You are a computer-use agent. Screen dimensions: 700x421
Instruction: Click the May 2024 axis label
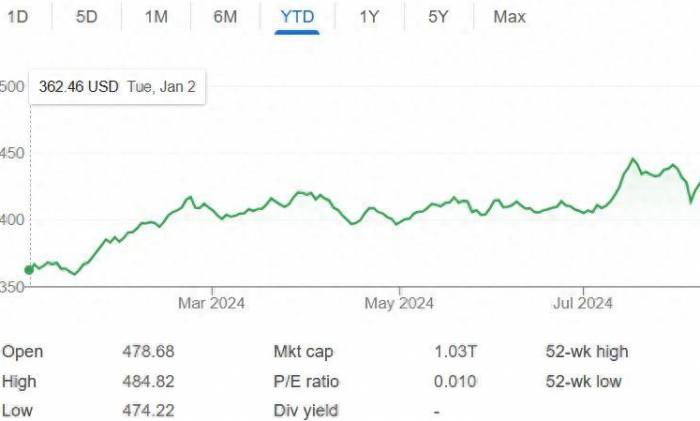[x=399, y=303]
